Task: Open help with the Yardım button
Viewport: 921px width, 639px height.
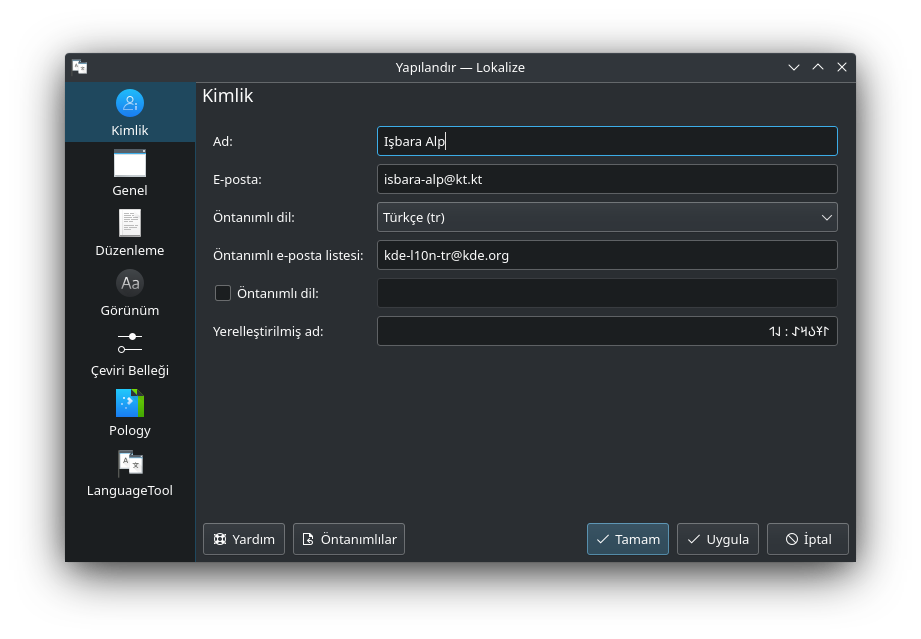Action: click(244, 539)
